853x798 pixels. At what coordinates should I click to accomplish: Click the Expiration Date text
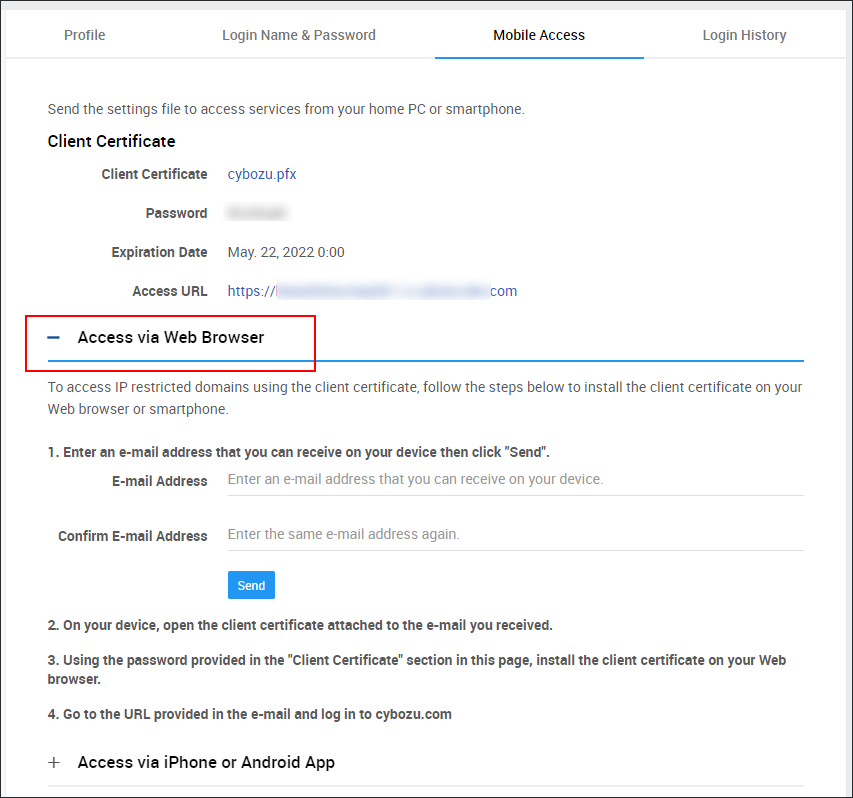(286, 252)
